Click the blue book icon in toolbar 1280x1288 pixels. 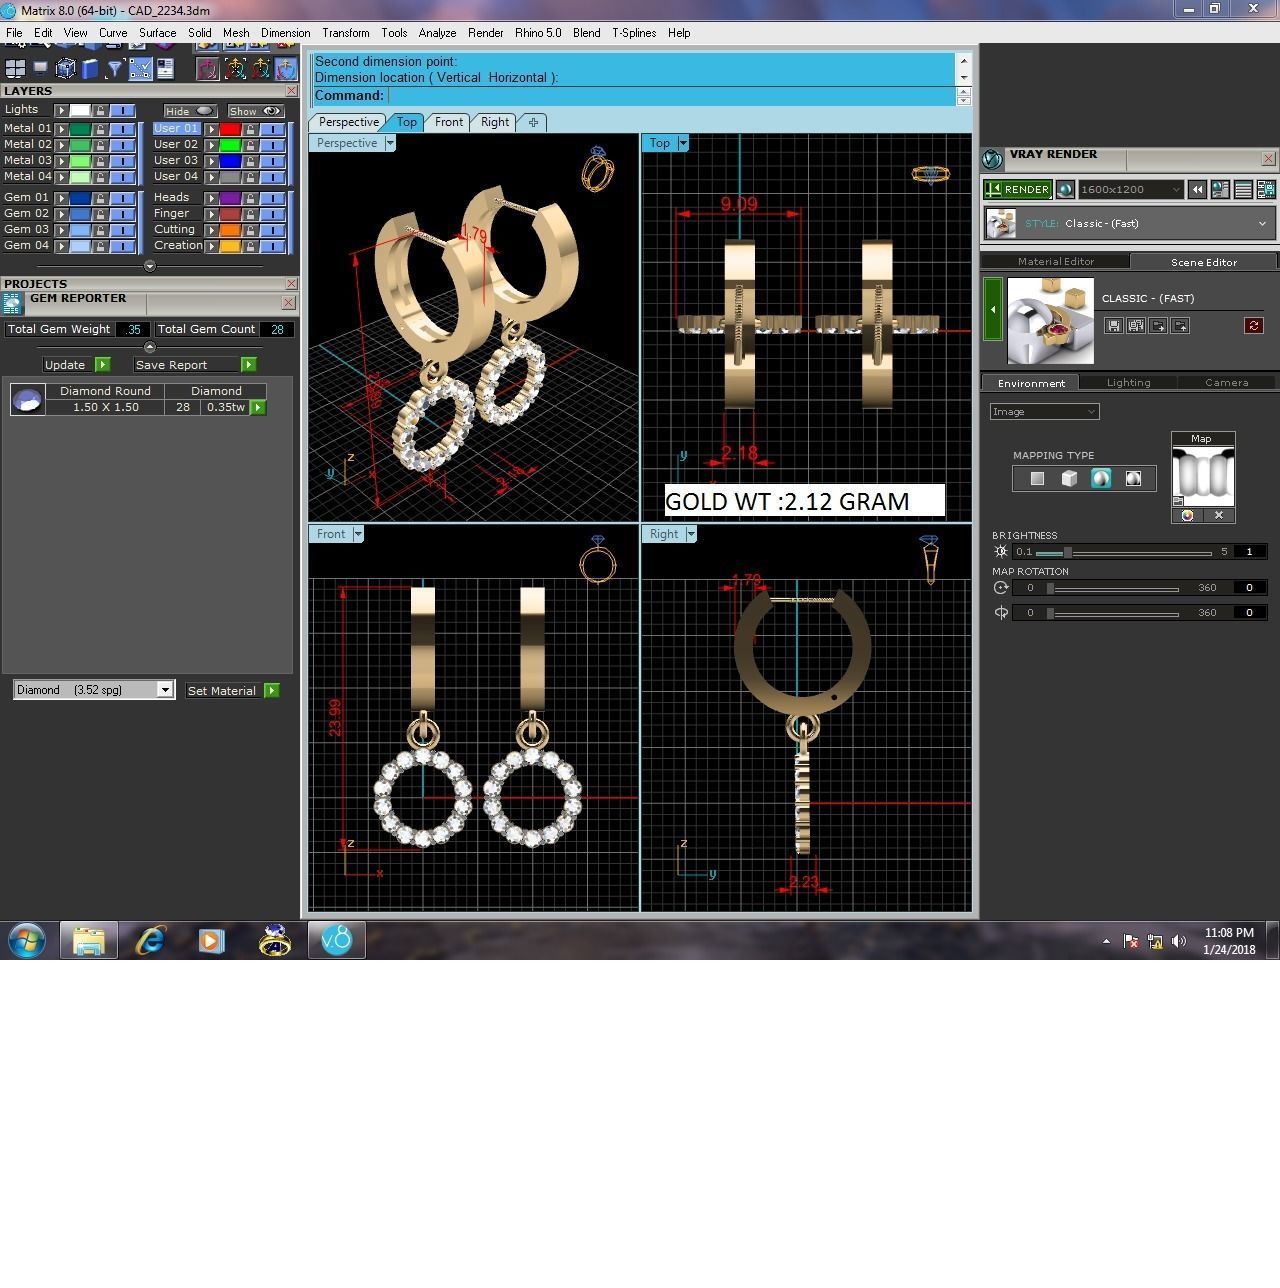coord(90,68)
